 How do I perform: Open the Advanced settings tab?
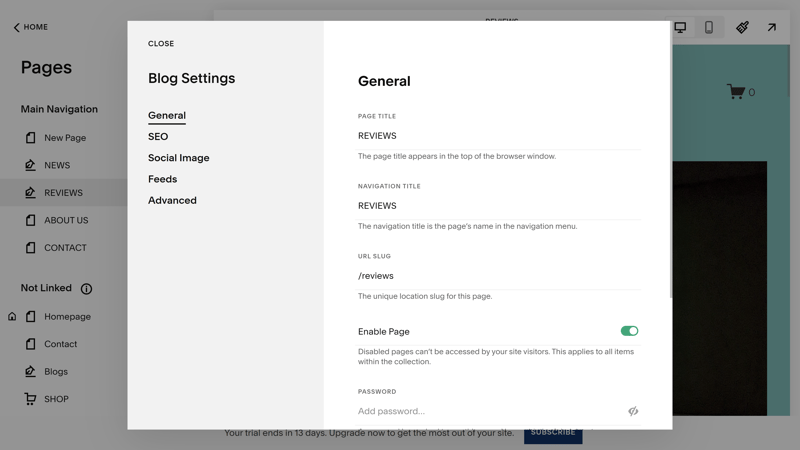(172, 201)
